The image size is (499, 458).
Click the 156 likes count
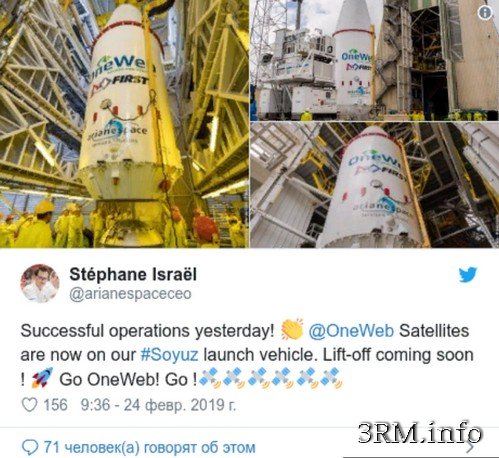(x=55, y=405)
